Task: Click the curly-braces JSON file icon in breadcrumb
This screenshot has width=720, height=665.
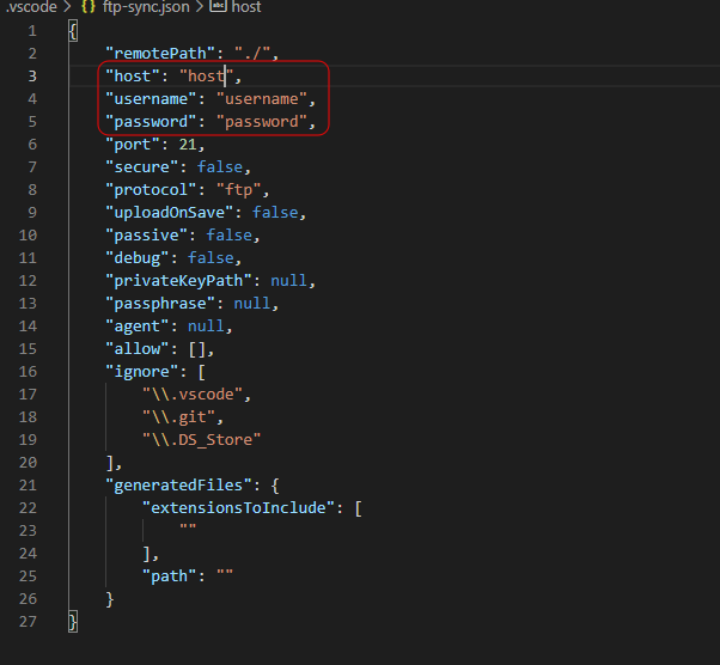Action: (88, 7)
